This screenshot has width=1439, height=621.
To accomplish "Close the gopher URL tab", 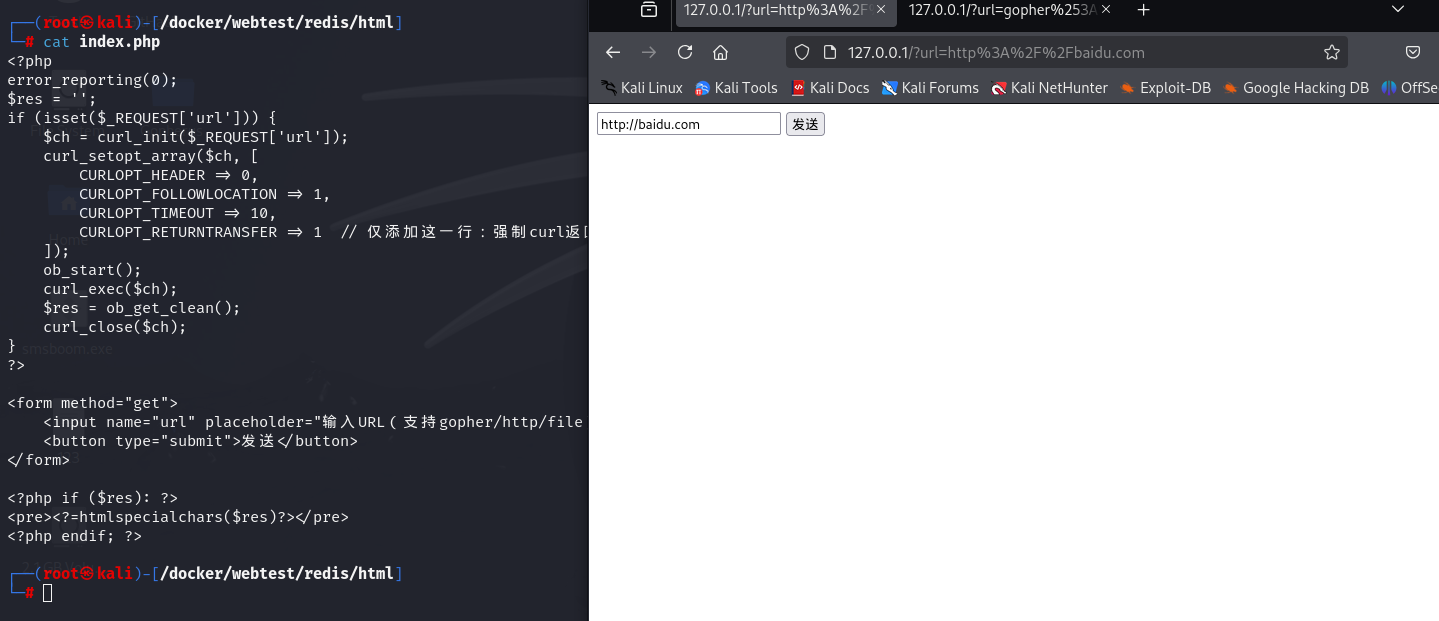I will coord(1105,10).
